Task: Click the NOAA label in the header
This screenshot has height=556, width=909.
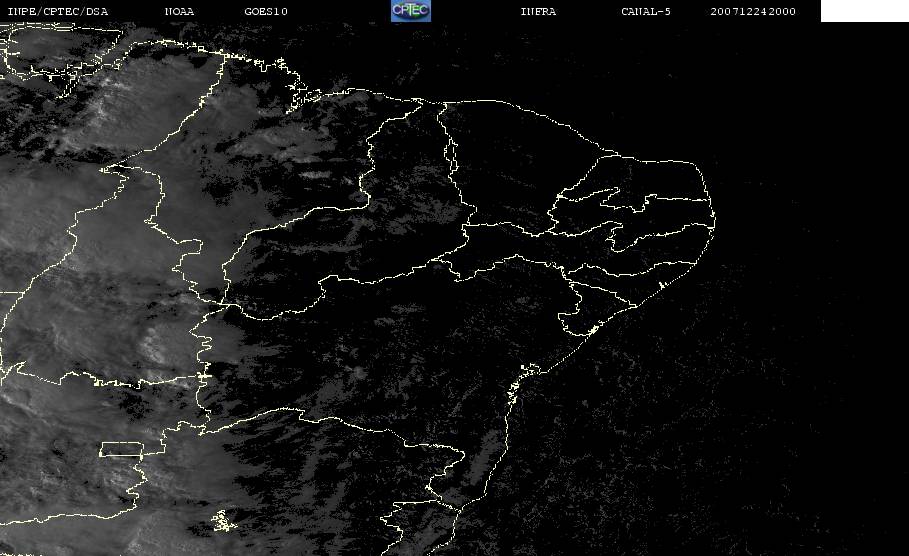Action: pyautogui.click(x=180, y=12)
